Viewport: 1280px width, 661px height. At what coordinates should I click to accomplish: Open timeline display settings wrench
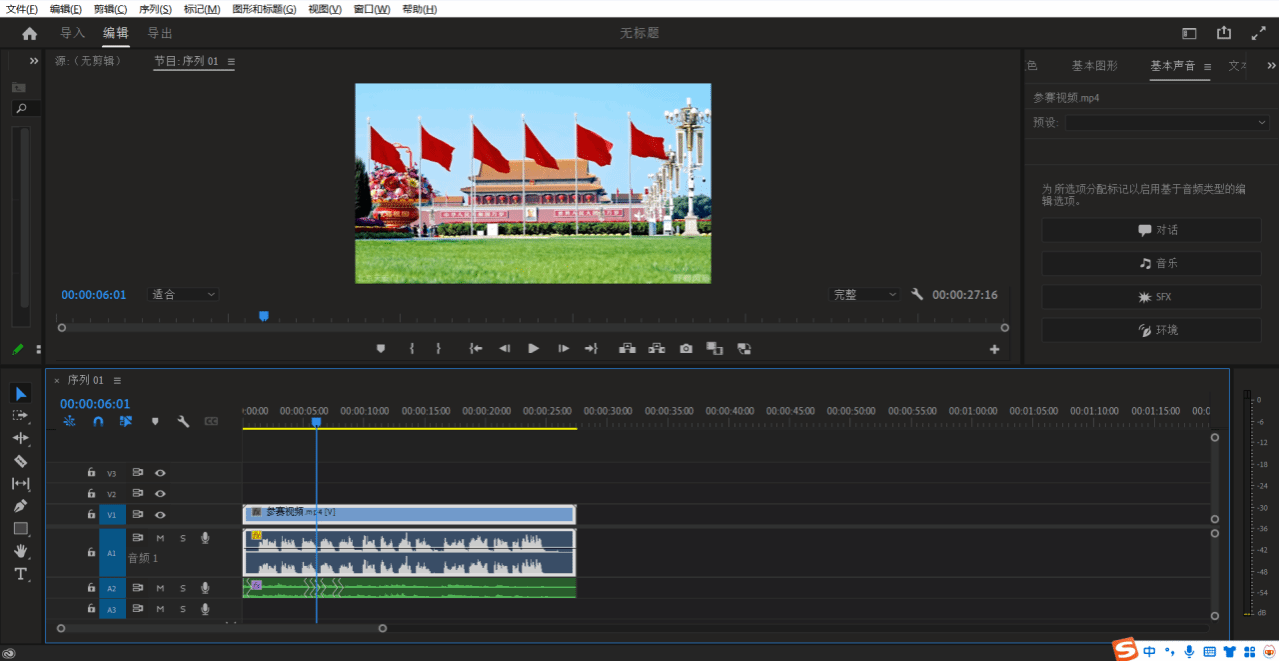(183, 422)
